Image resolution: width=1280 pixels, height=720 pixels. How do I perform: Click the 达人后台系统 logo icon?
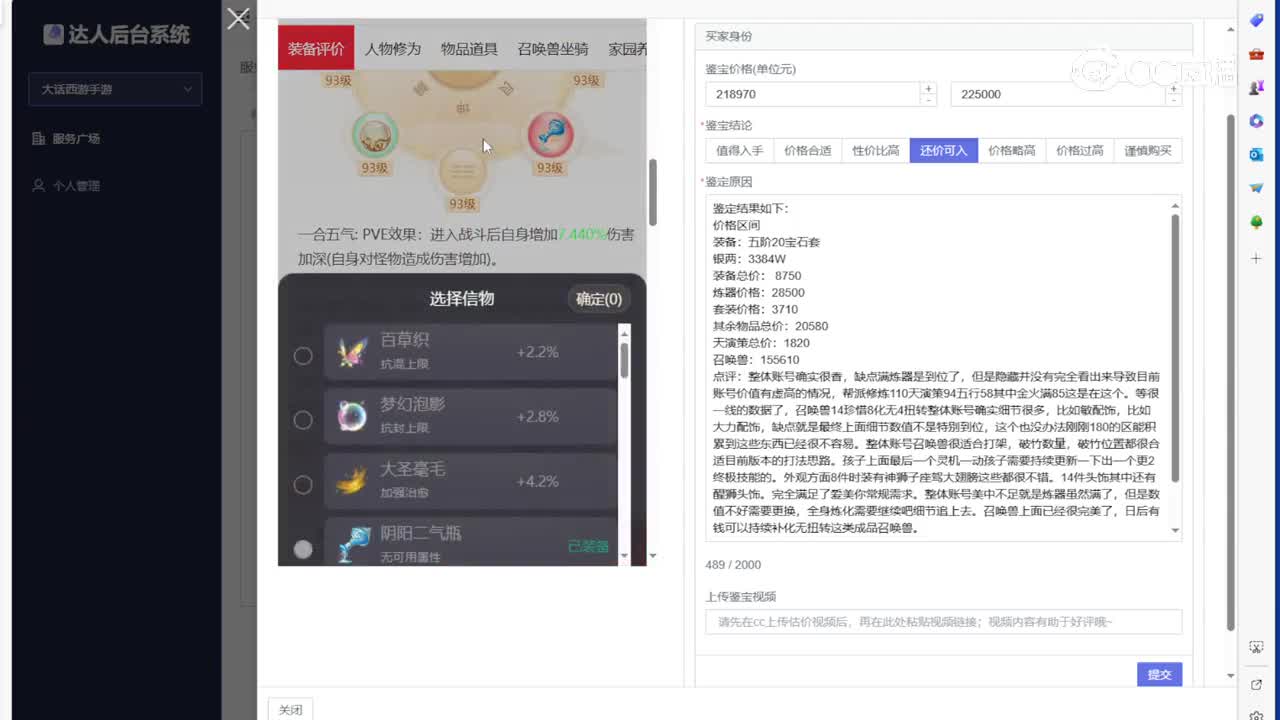[x=52, y=35]
